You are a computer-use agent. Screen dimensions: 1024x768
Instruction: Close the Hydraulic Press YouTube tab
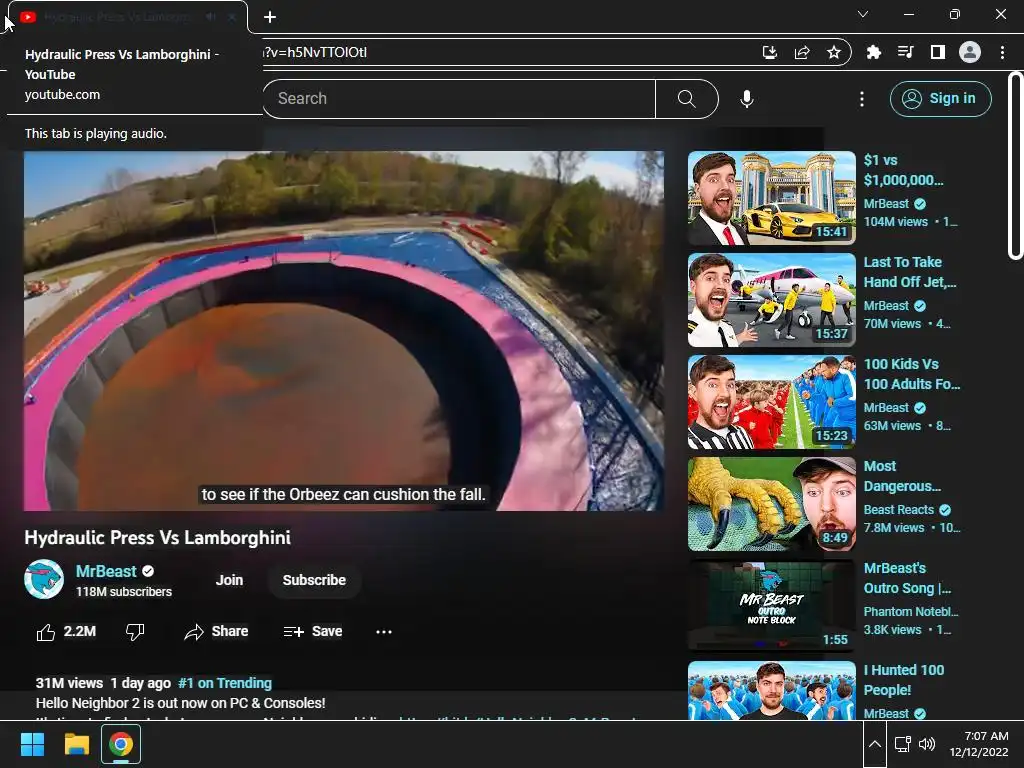click(232, 17)
